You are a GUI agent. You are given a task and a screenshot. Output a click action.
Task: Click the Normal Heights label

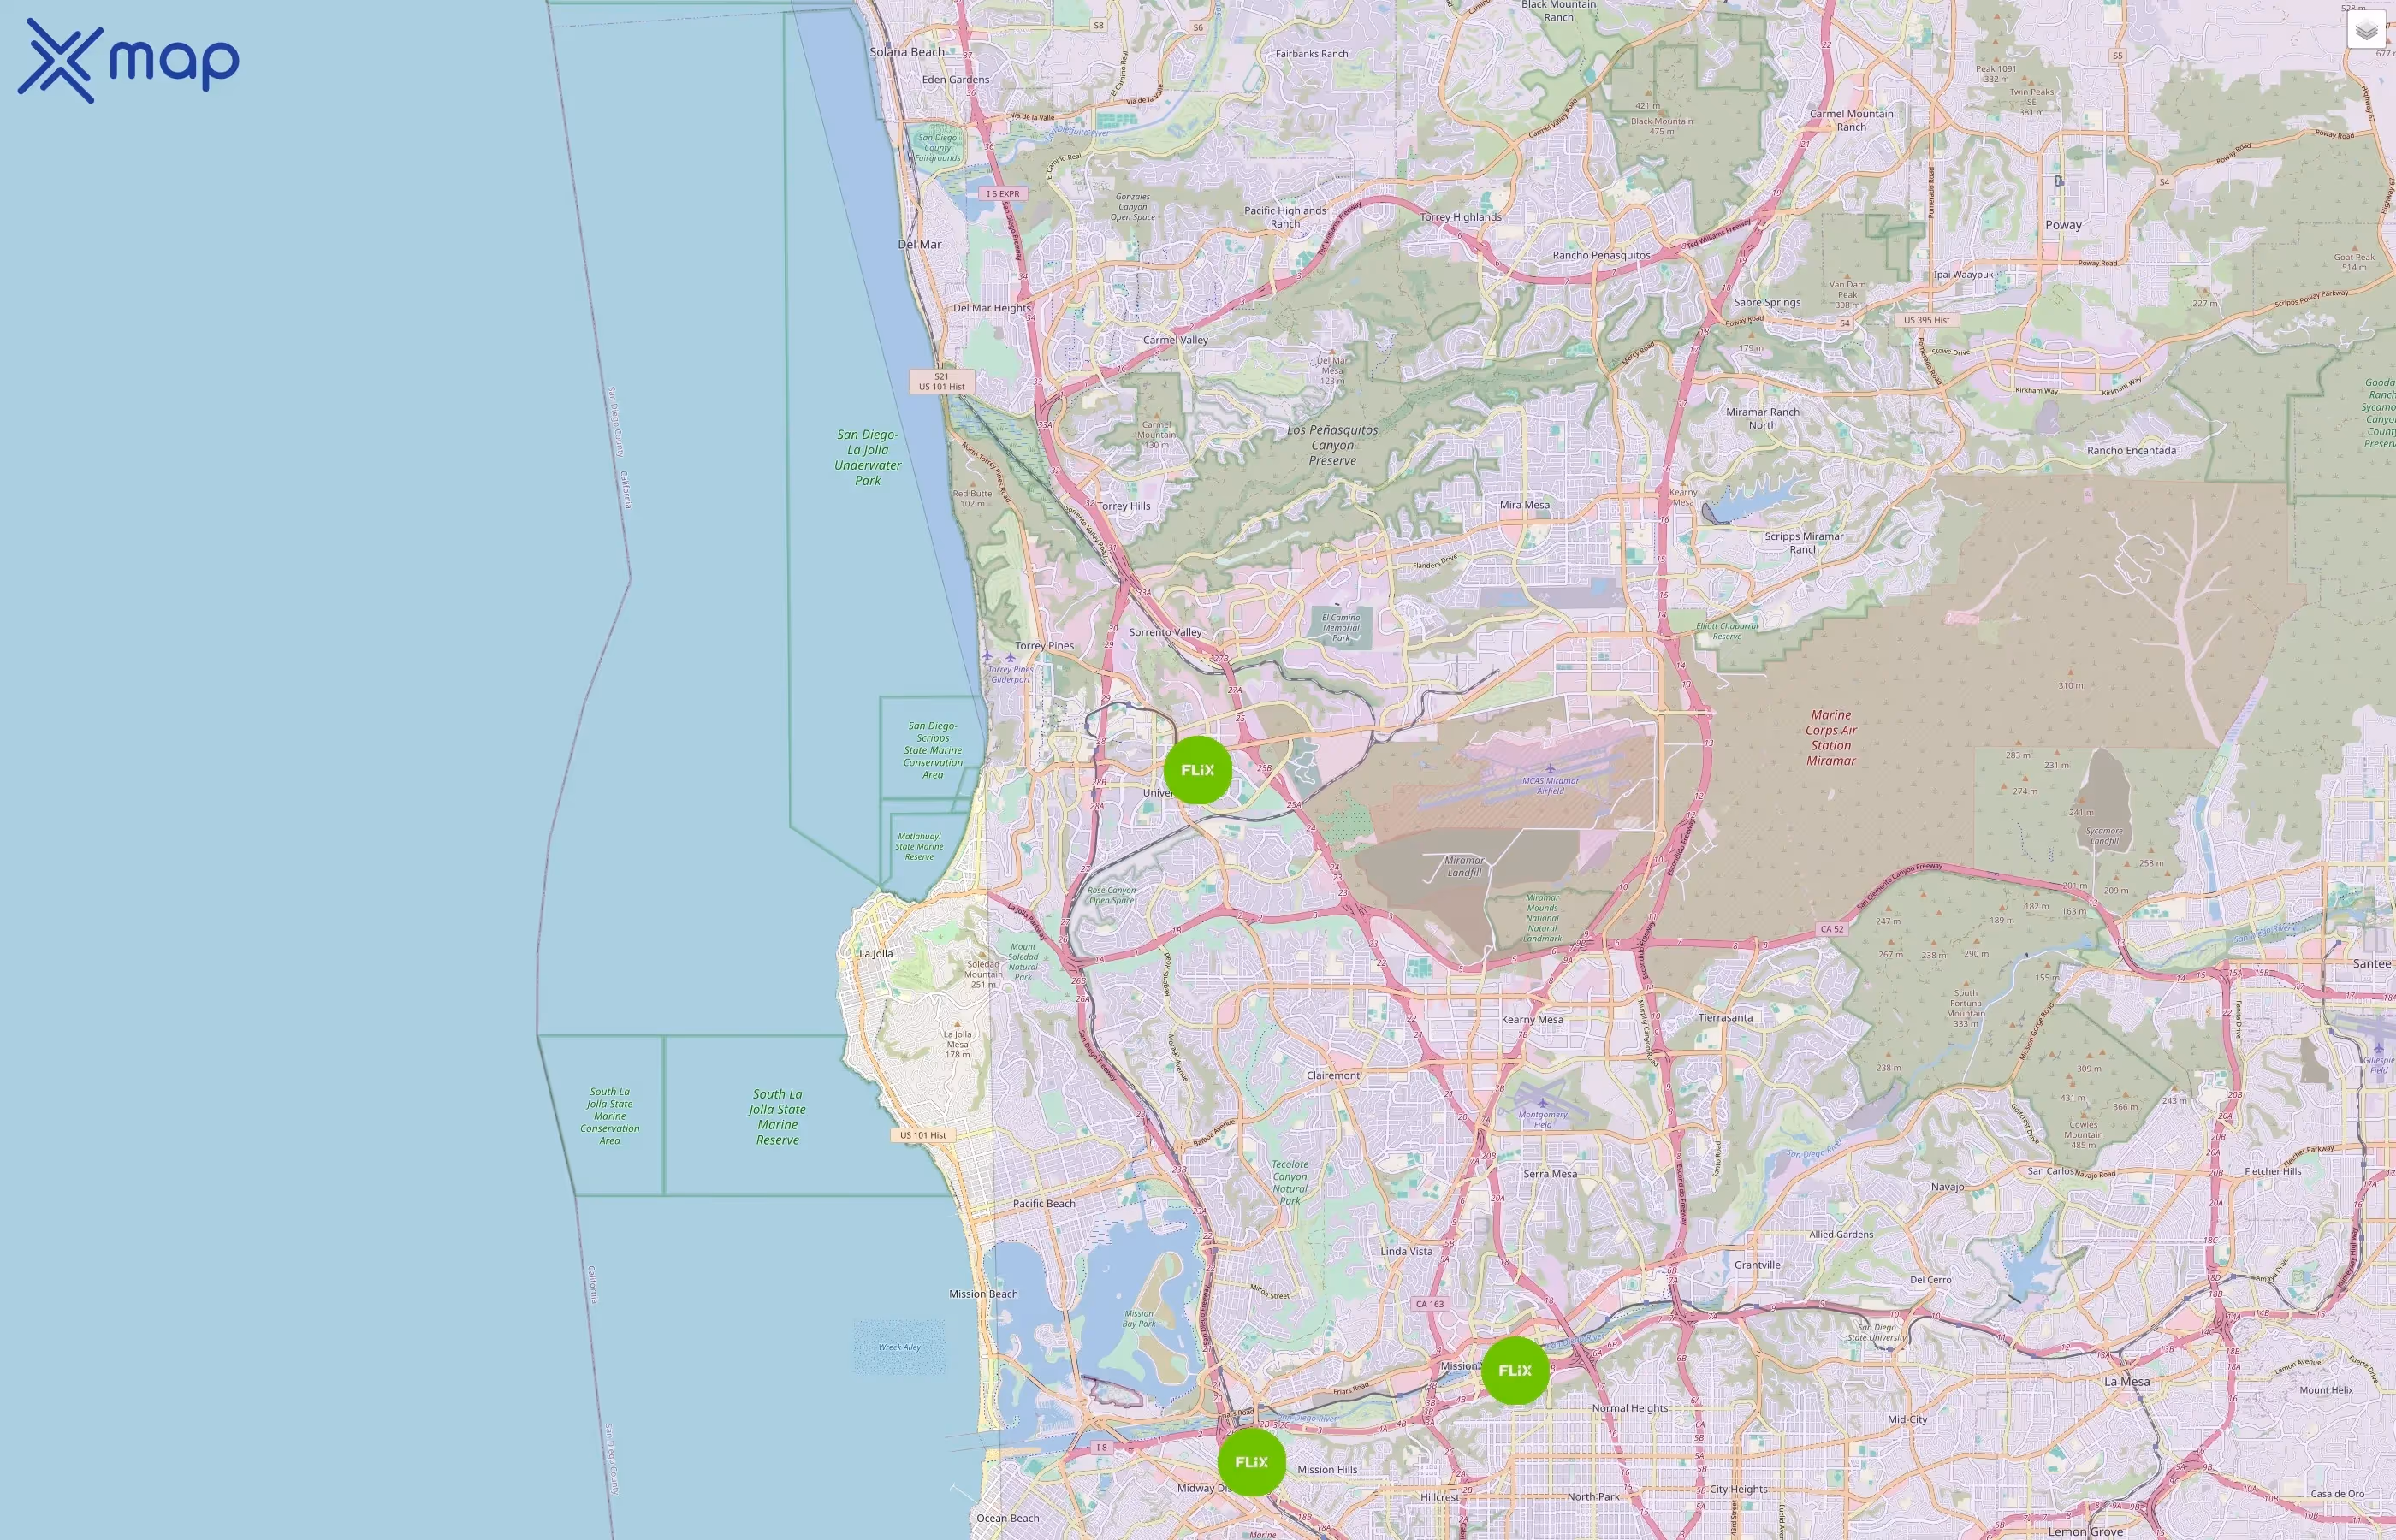(x=1630, y=1408)
